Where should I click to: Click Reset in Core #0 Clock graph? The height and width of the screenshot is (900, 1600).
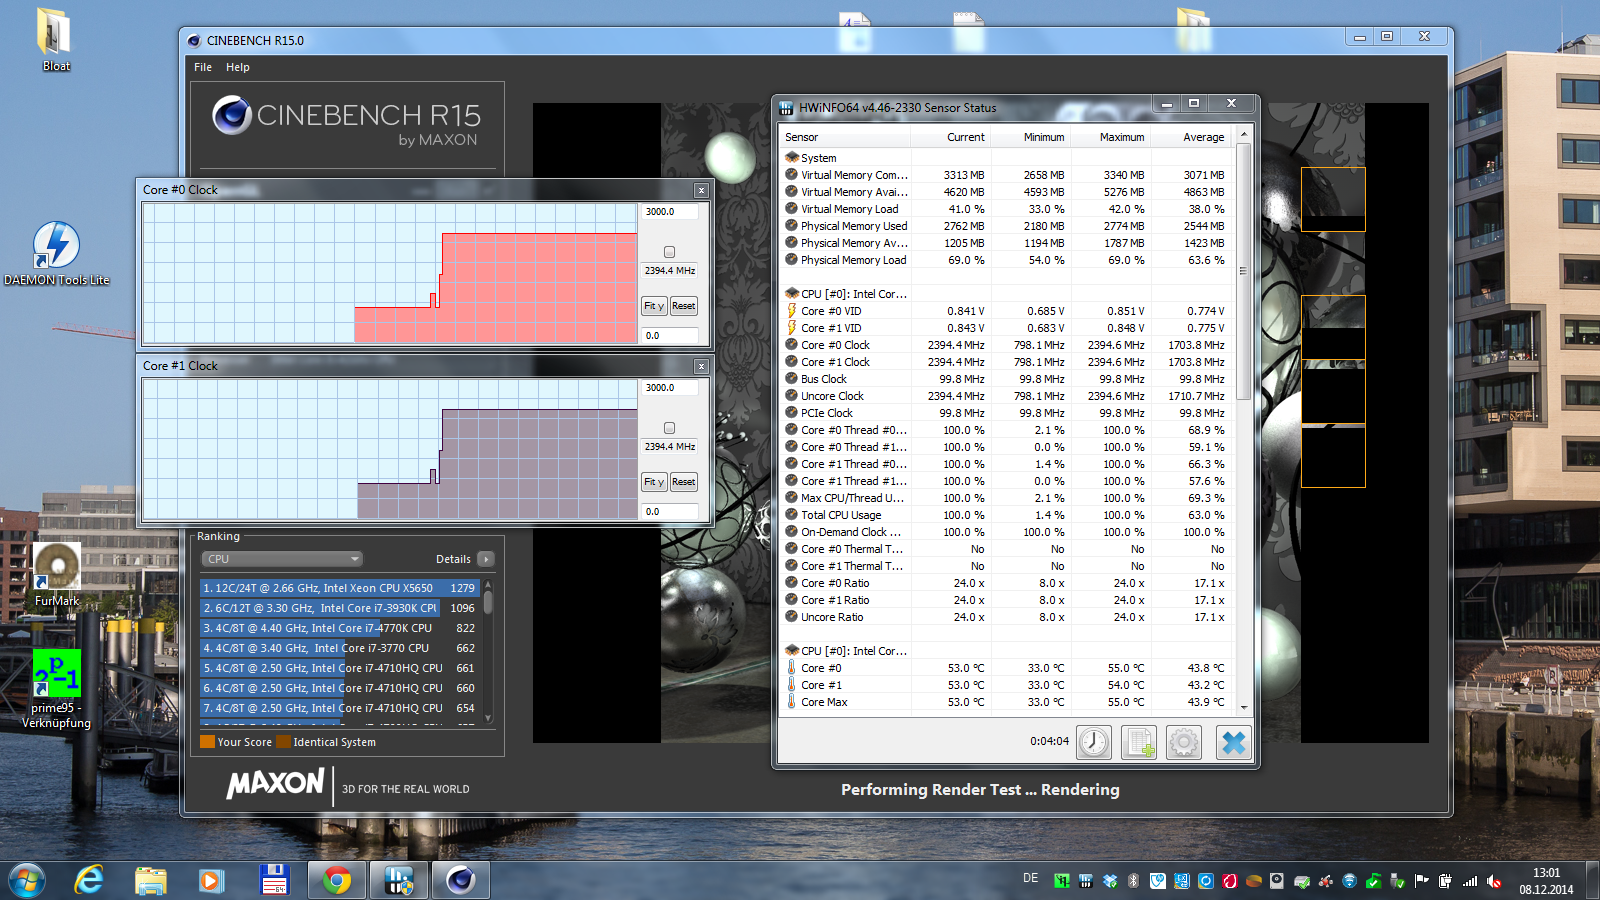[x=684, y=306]
